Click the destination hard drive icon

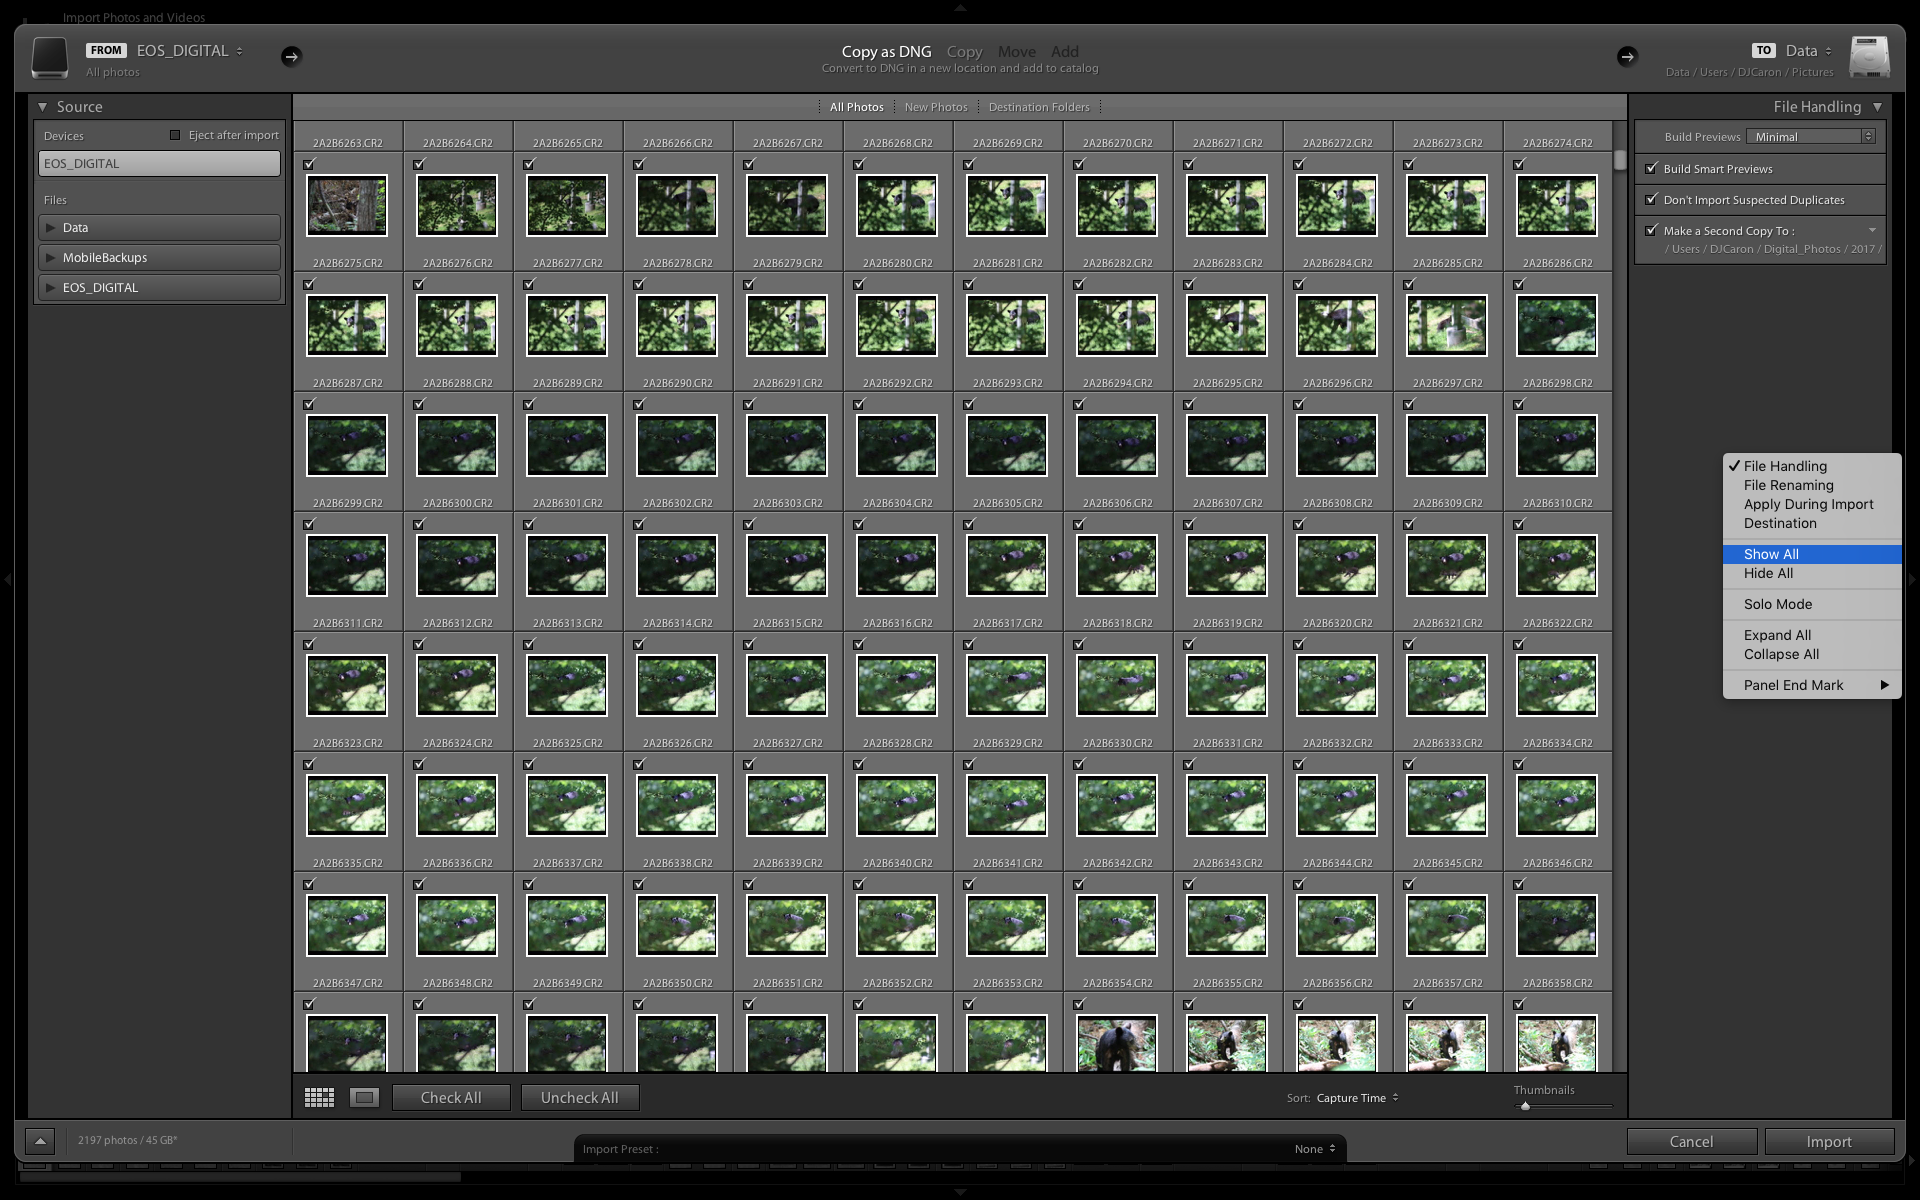pyautogui.click(x=1869, y=57)
